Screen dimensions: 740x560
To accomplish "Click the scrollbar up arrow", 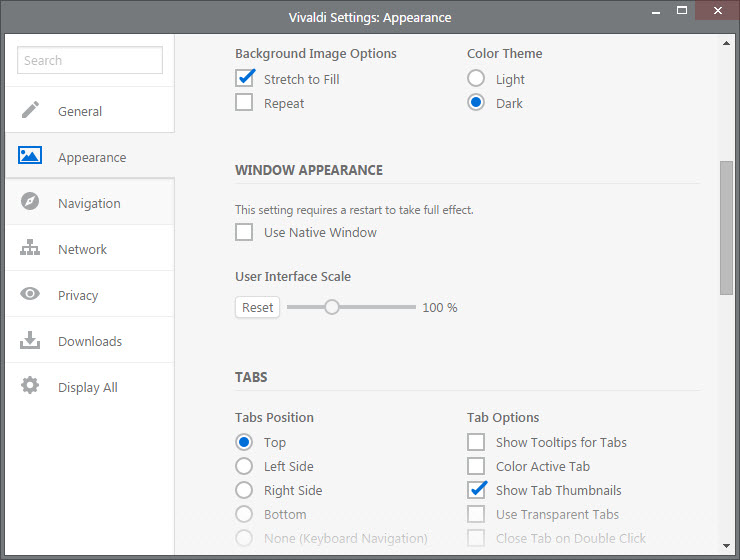I will click(x=726, y=43).
